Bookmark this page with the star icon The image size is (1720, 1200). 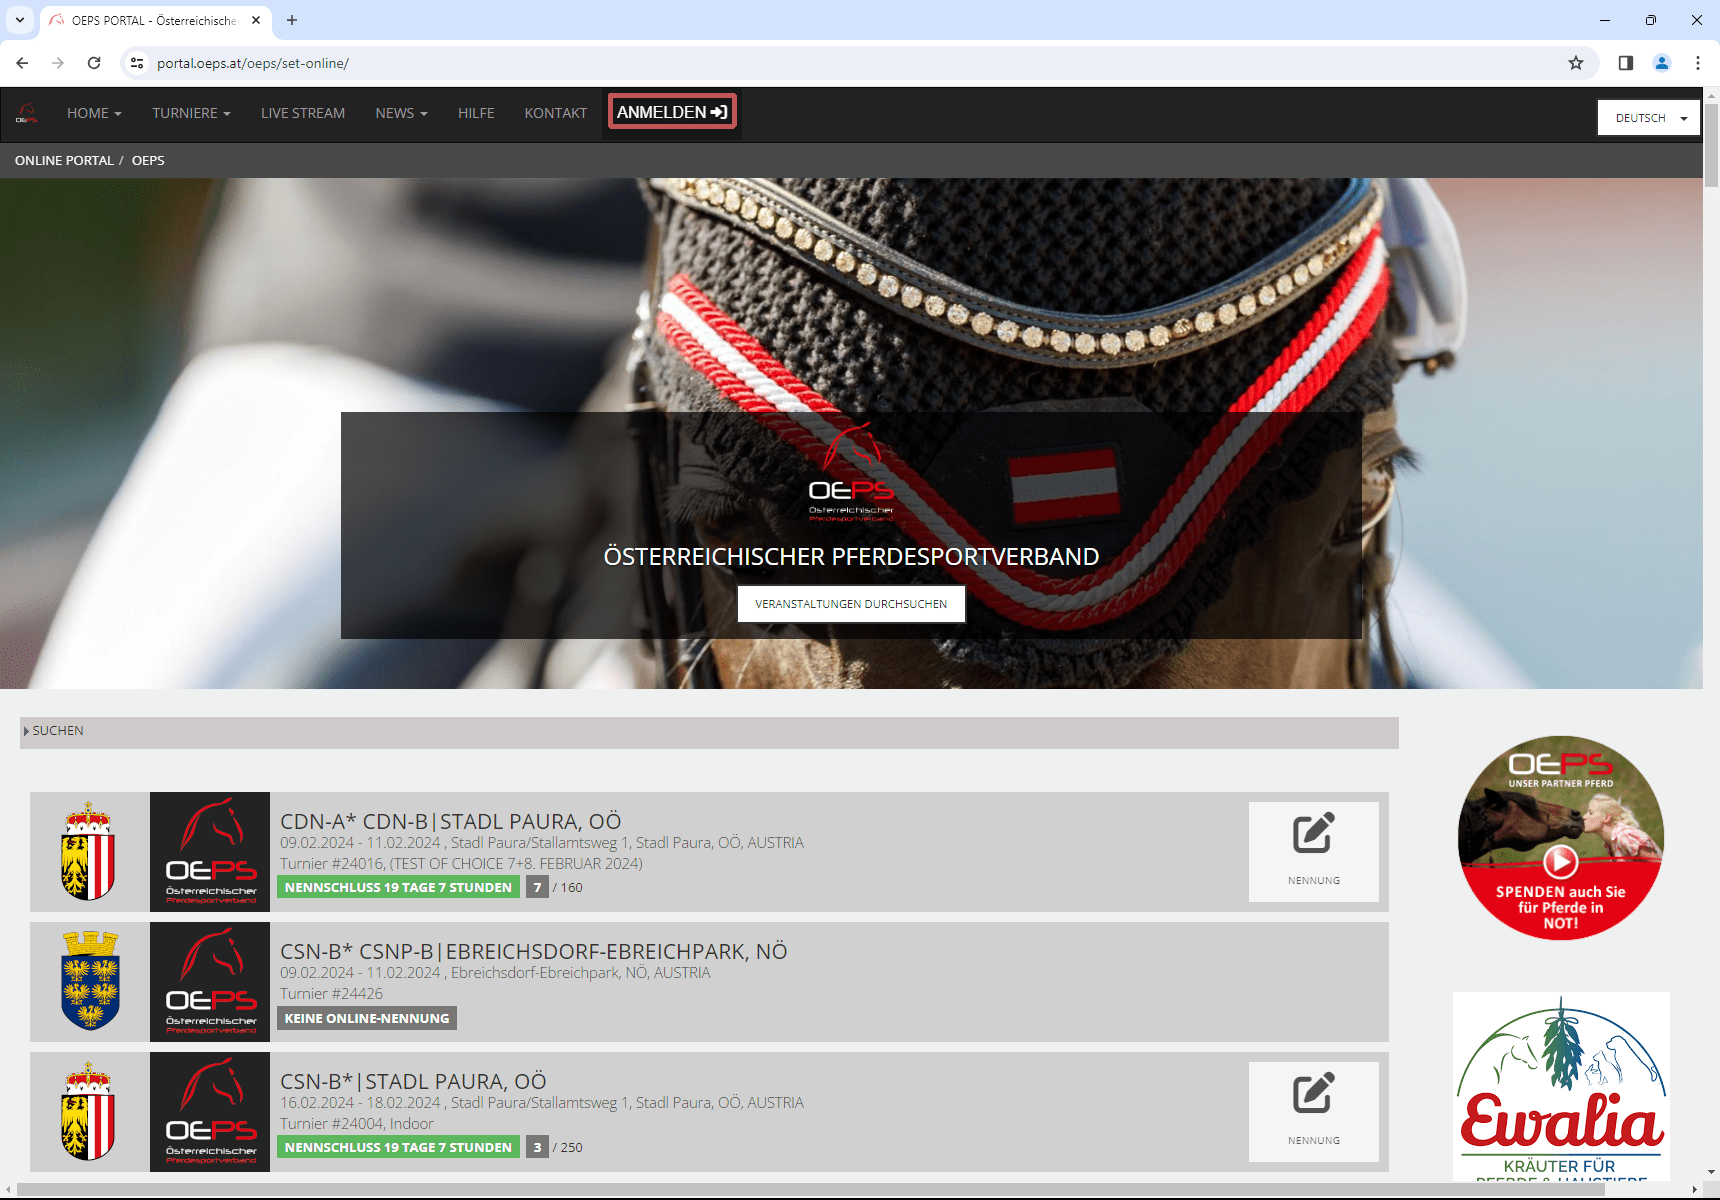(1576, 63)
